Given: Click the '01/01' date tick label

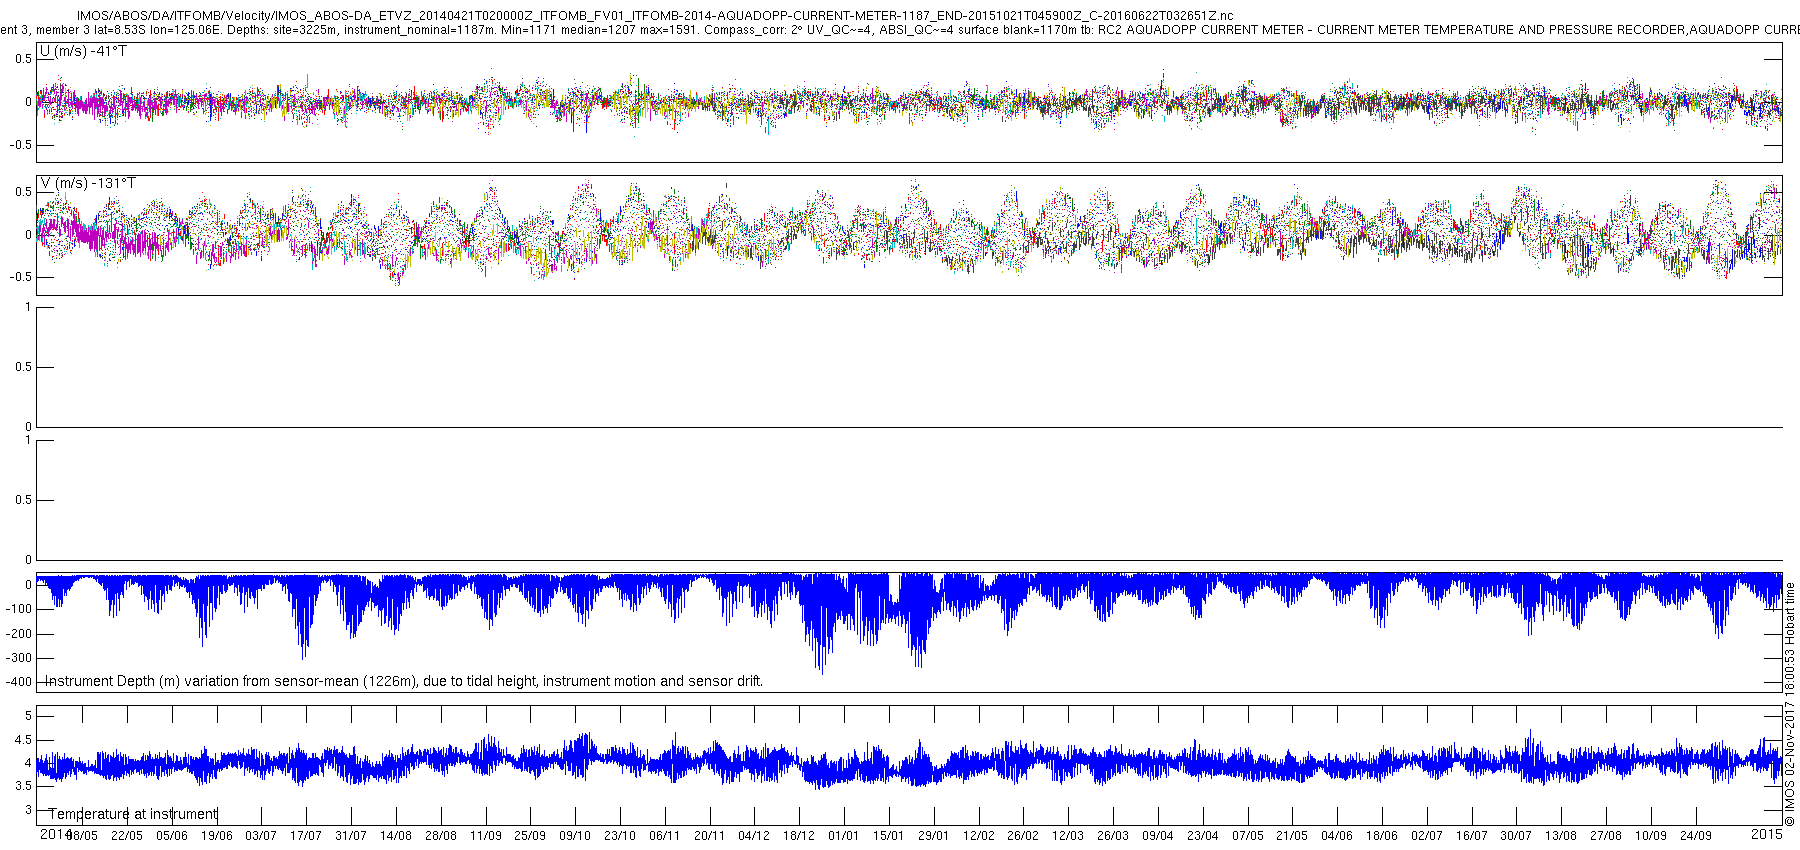Looking at the screenshot, I should click(x=844, y=836).
